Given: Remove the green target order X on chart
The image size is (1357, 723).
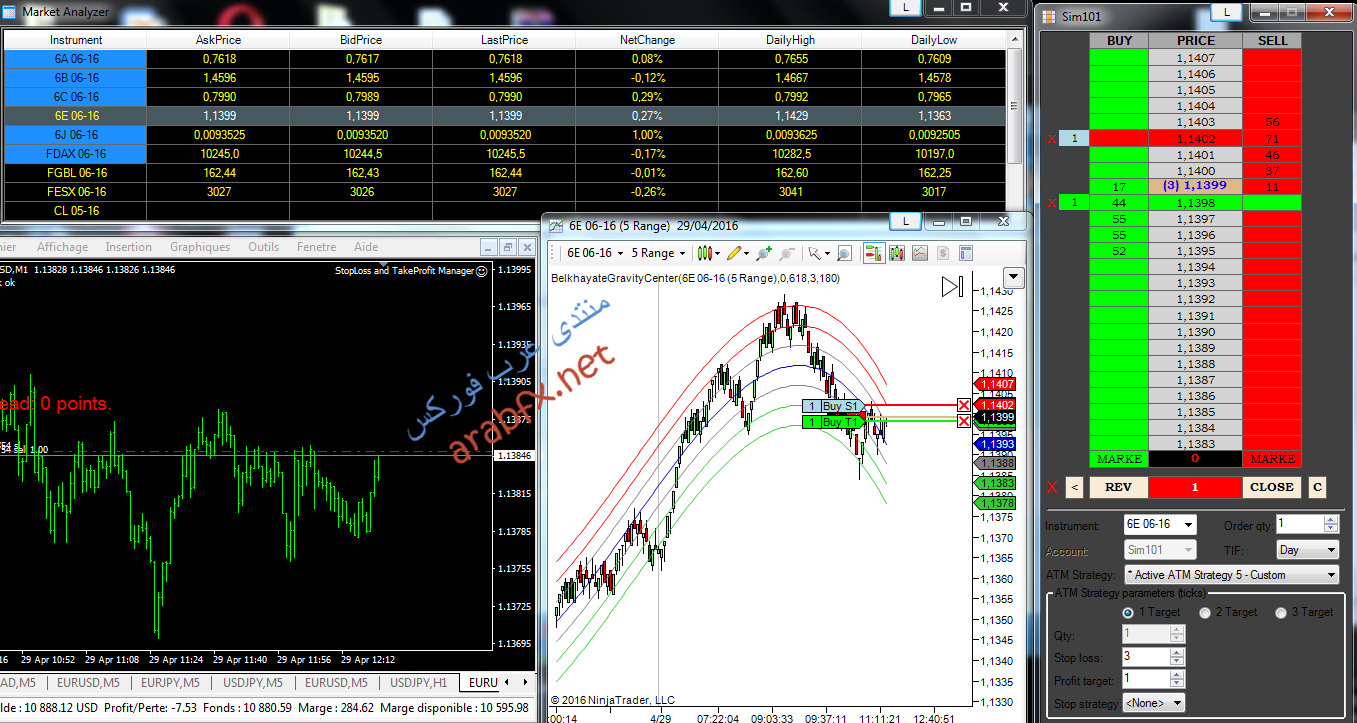Looking at the screenshot, I should 964,421.
